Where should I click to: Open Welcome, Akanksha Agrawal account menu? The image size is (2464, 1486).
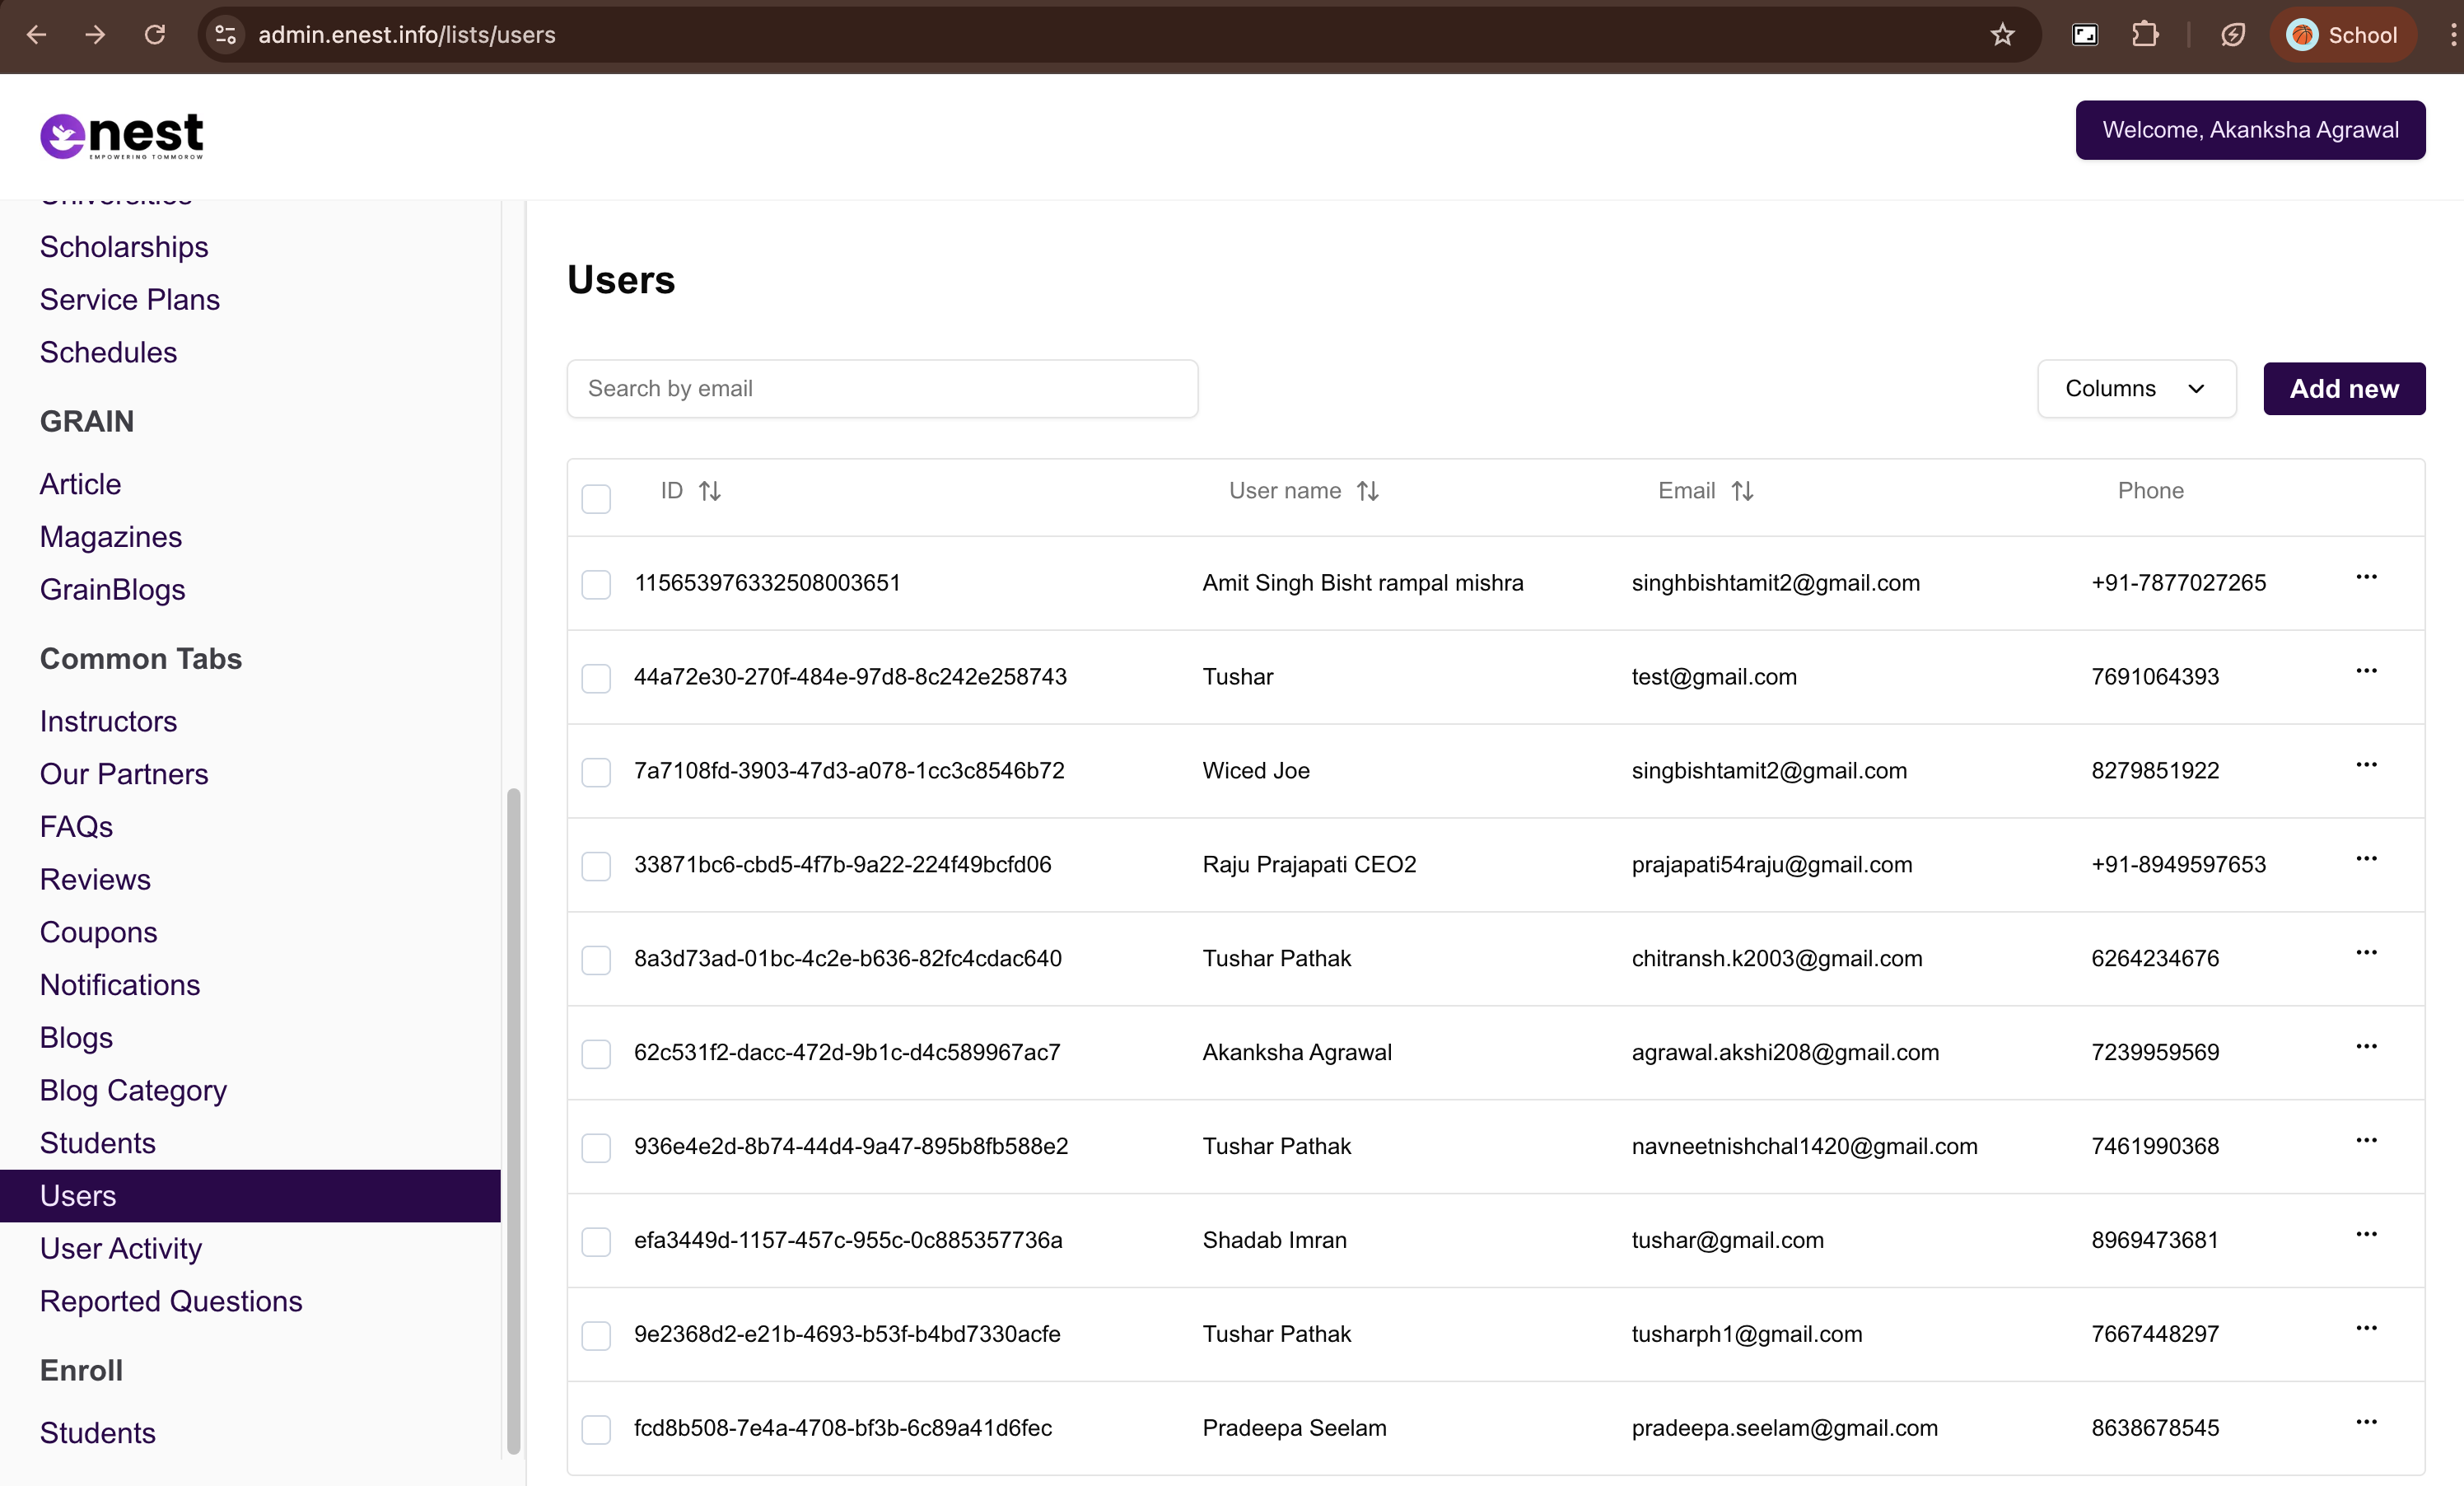point(2249,130)
